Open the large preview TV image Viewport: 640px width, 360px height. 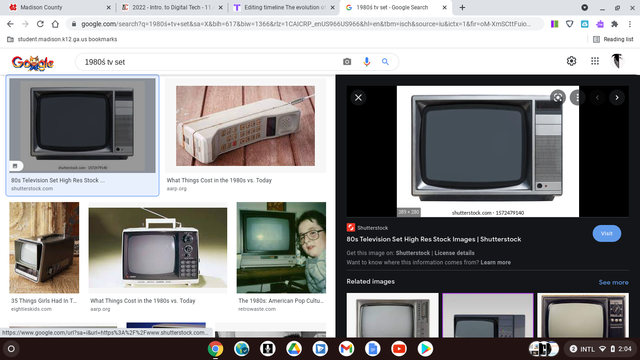pos(488,151)
